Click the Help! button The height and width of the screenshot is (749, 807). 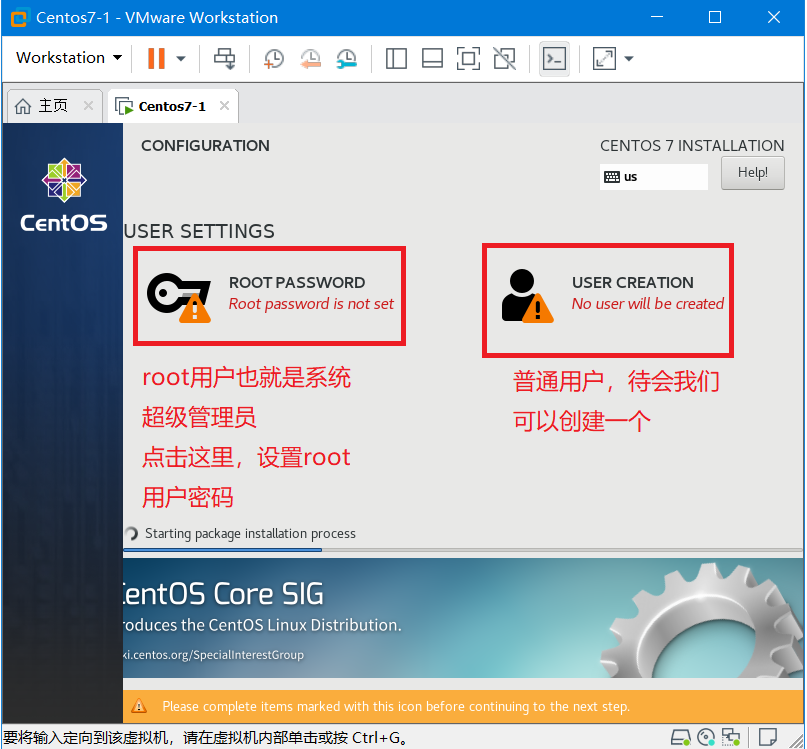752,173
